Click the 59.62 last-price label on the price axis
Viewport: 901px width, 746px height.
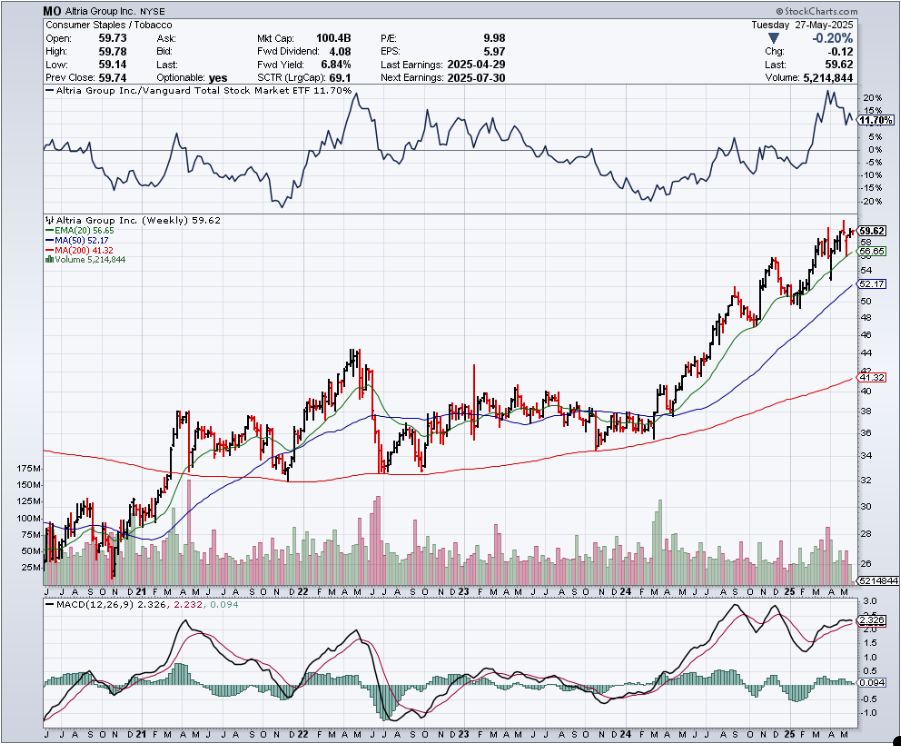coord(872,231)
